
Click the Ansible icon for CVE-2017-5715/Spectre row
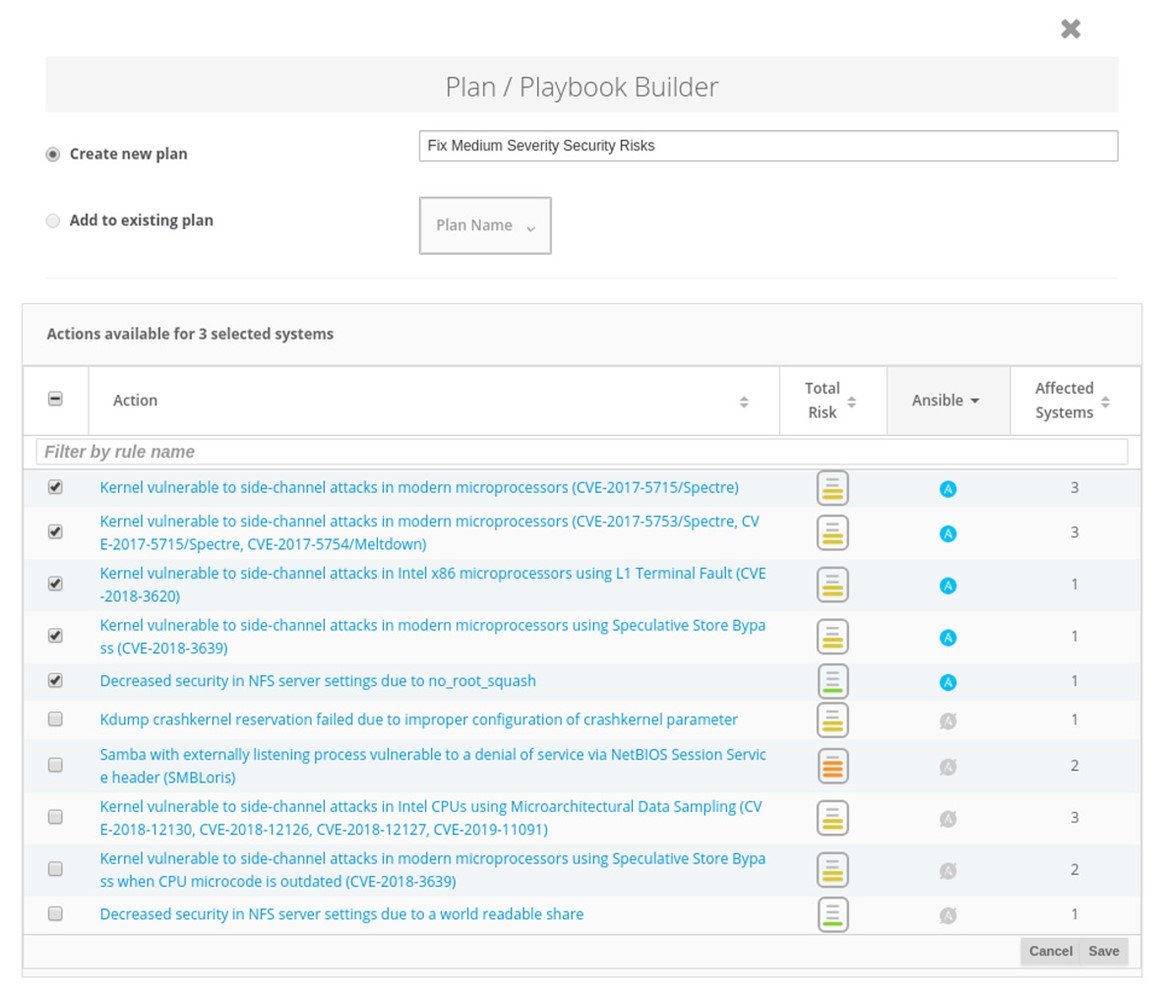pyautogui.click(x=948, y=489)
